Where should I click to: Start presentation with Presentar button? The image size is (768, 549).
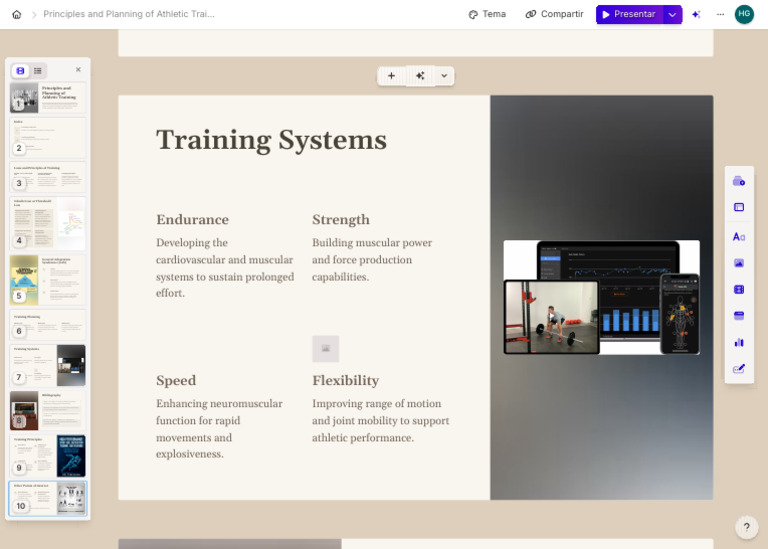629,14
